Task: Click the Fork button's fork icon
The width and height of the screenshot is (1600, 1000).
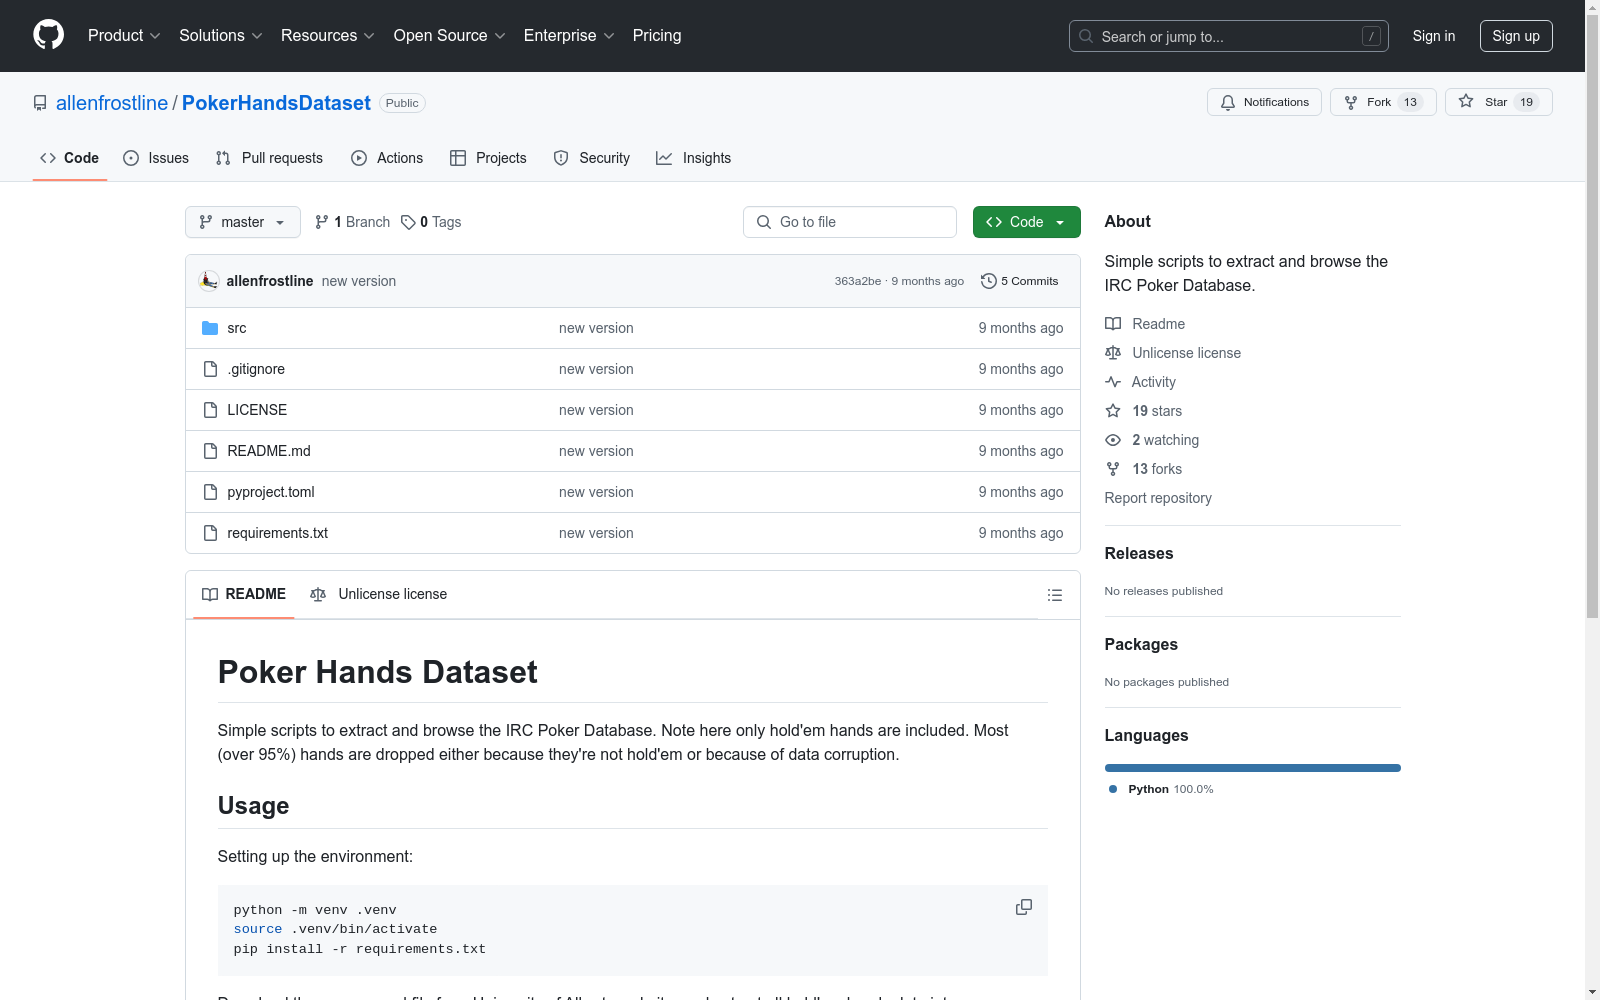Action: [x=1351, y=102]
